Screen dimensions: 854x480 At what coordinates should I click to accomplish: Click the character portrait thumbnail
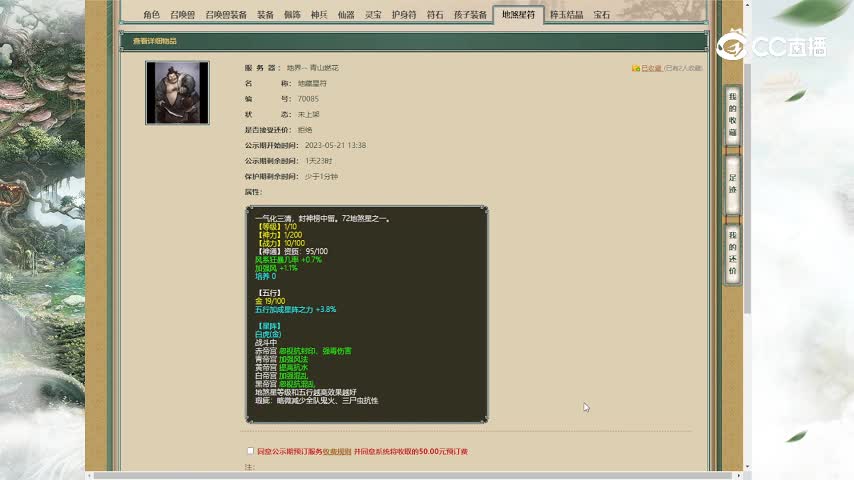(177, 92)
